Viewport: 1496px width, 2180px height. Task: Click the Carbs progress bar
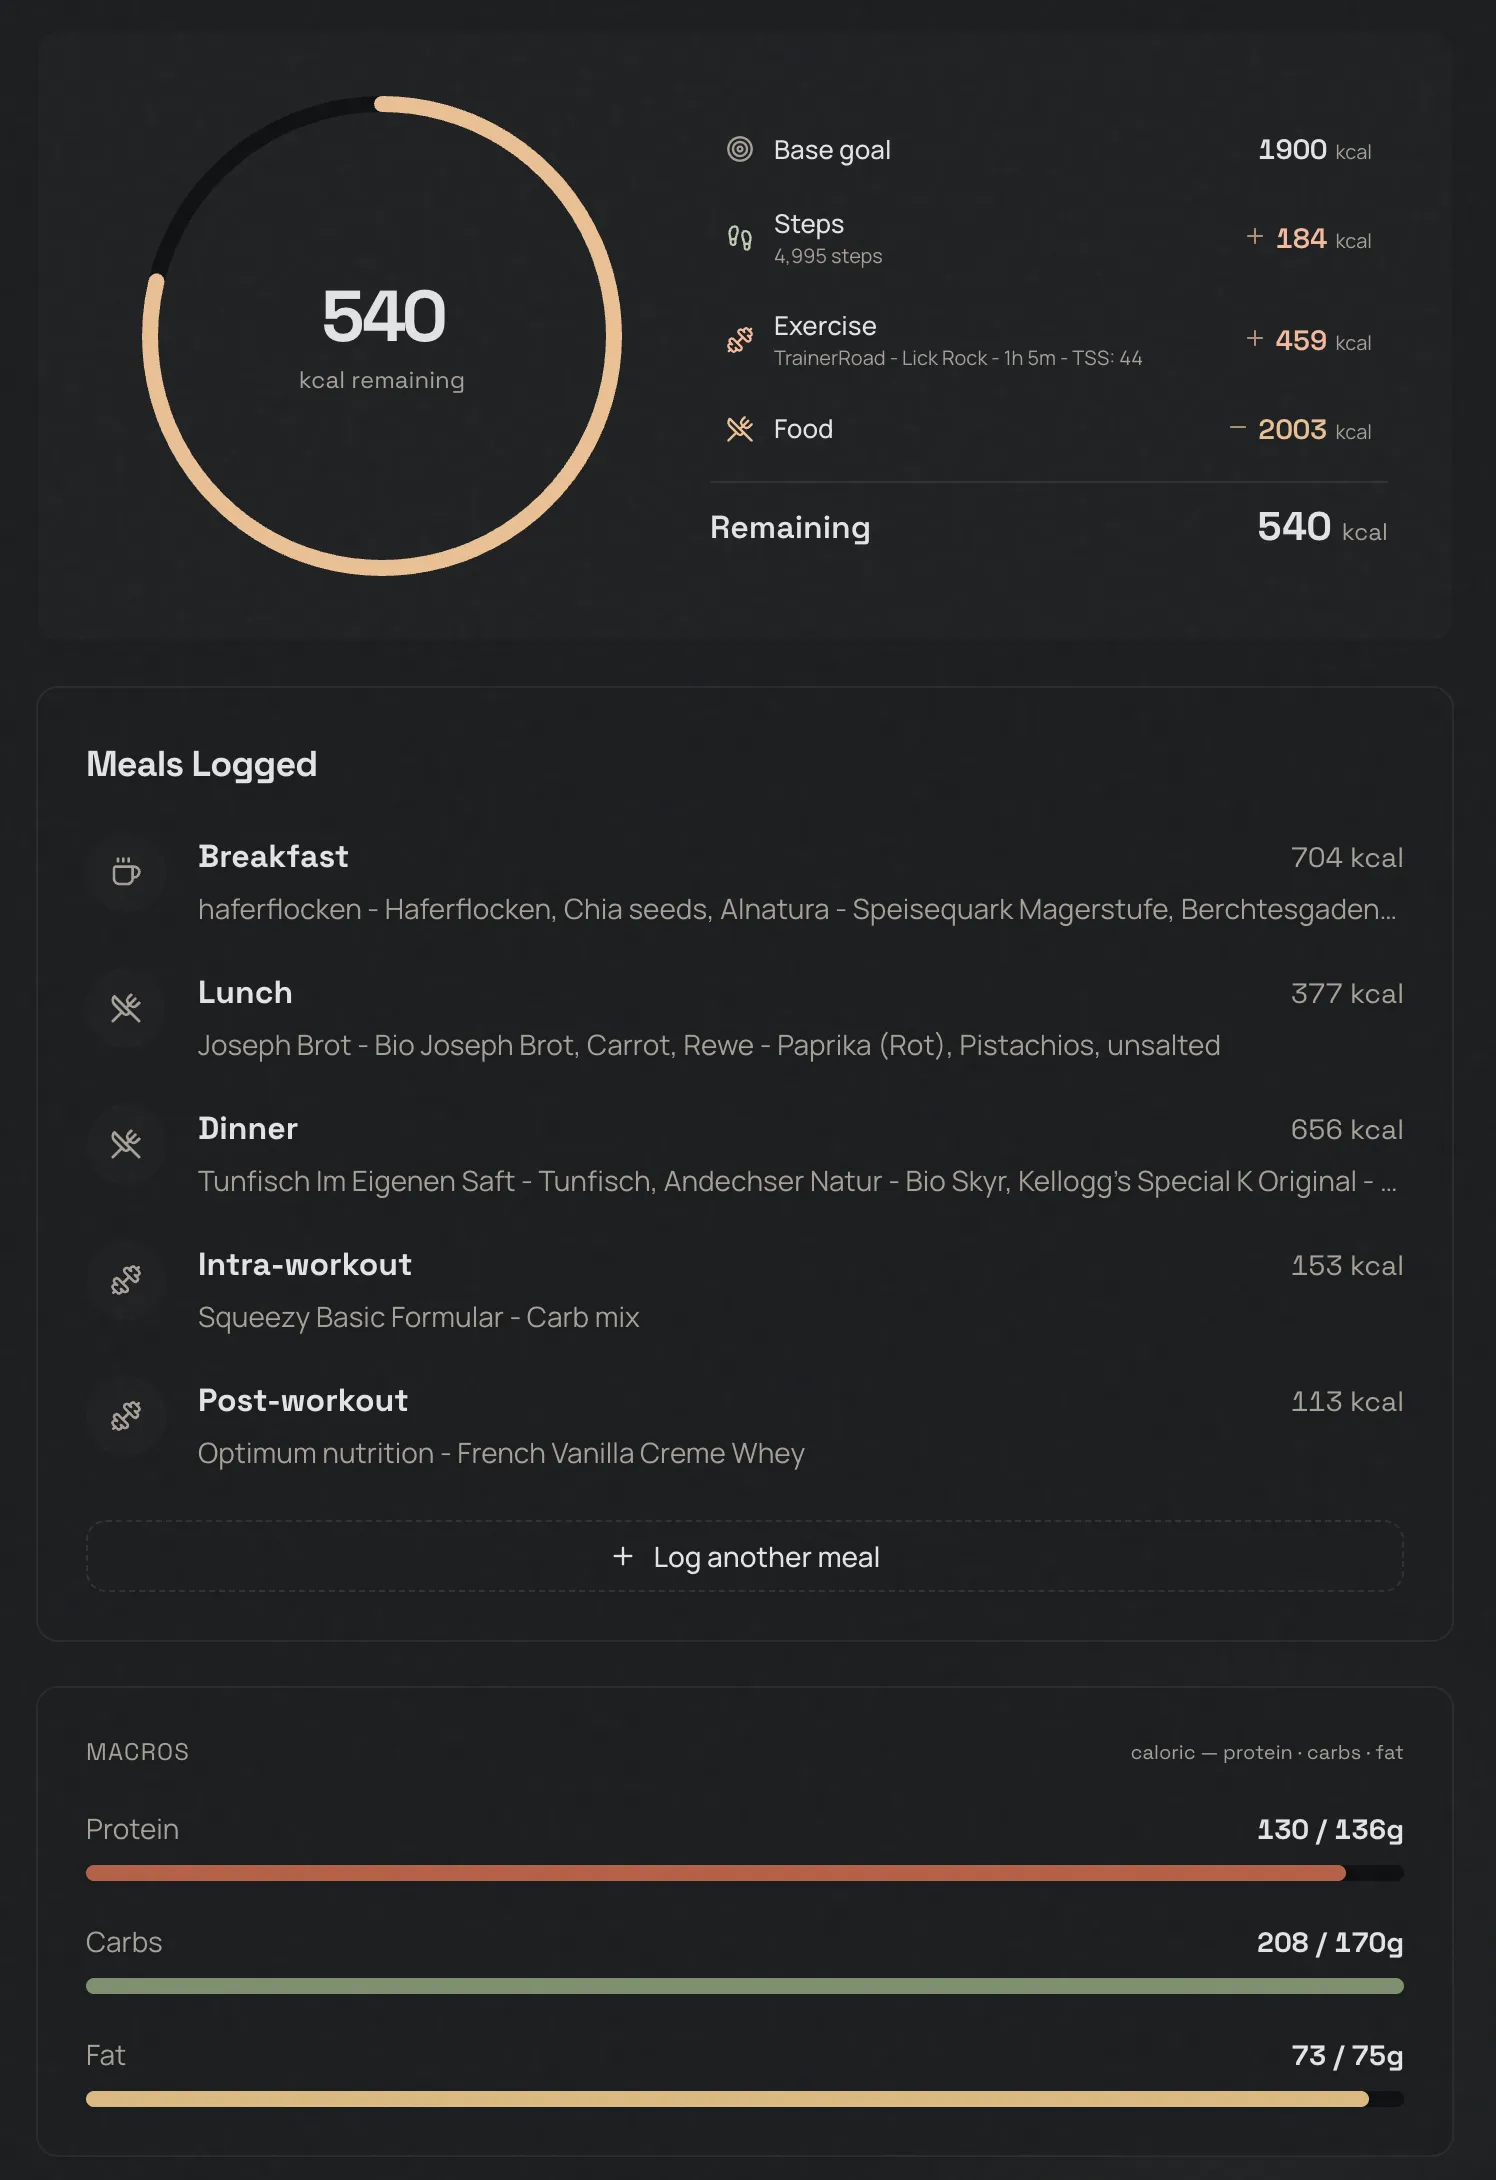[744, 1986]
